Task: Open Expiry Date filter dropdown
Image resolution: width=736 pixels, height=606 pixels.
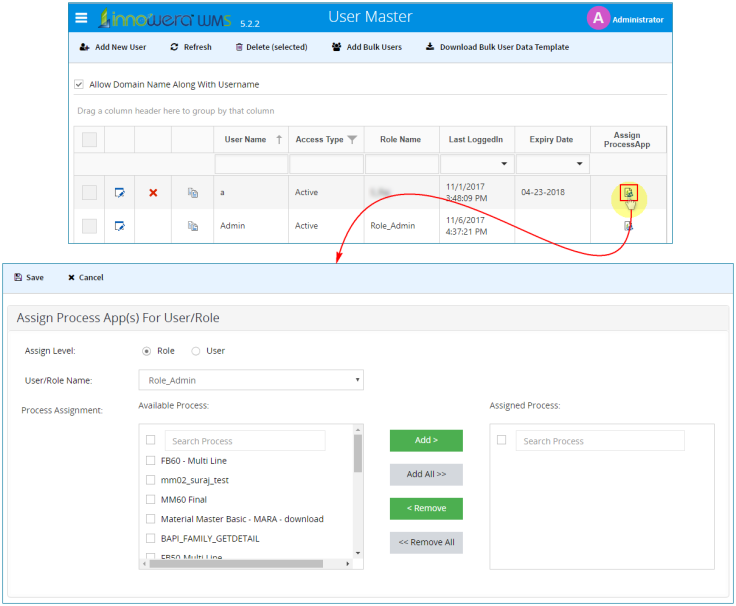Action: [580, 164]
